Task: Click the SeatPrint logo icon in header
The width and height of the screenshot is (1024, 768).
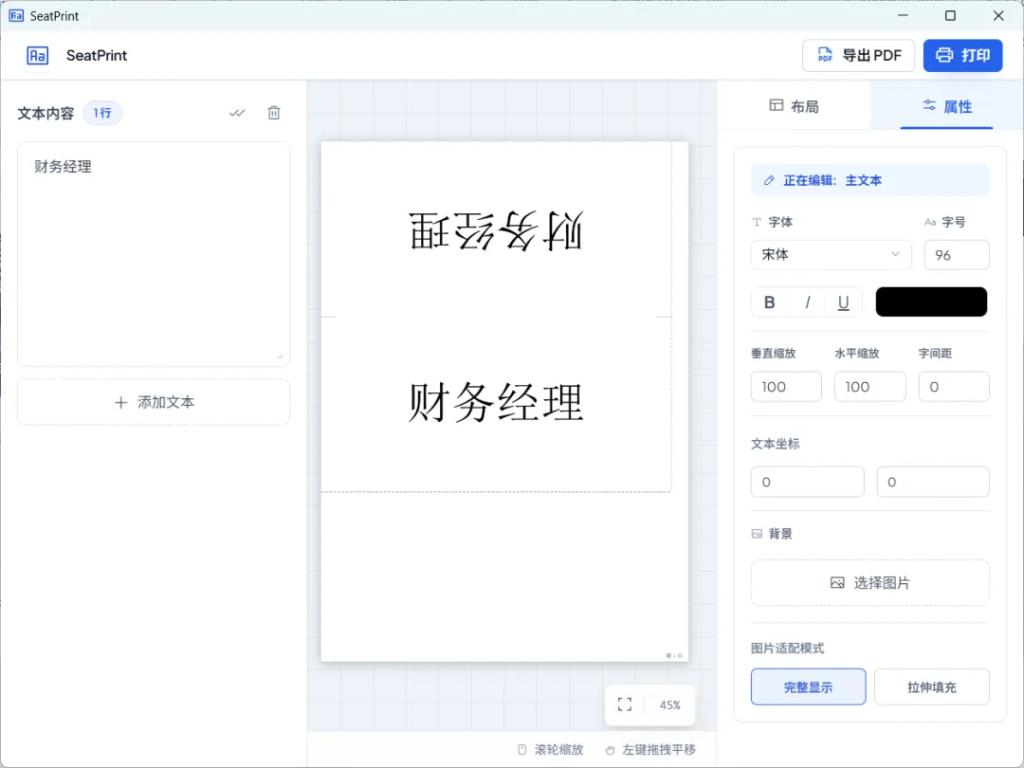Action: (37, 56)
